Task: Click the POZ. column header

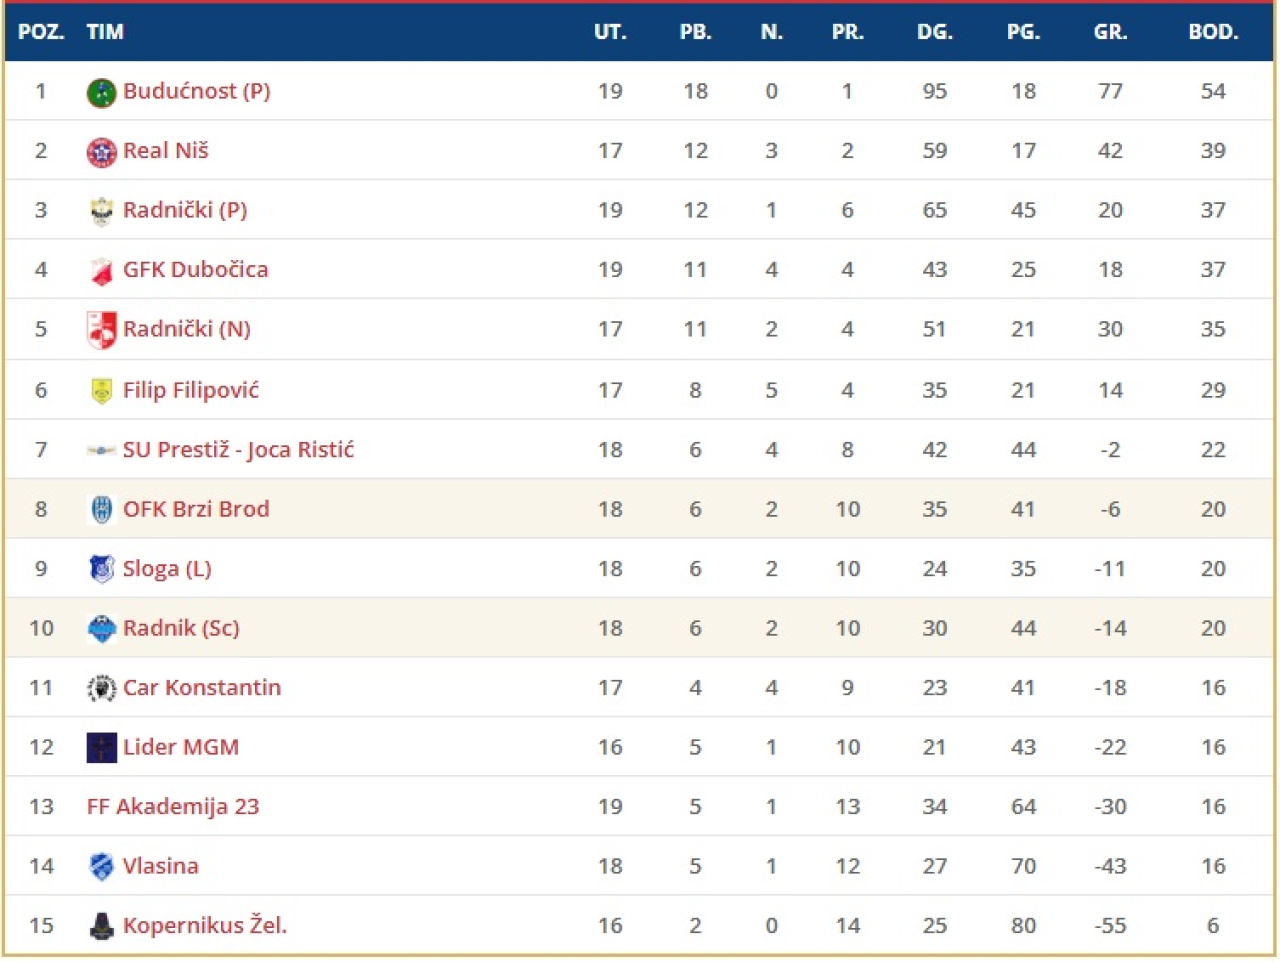Action: (x=41, y=32)
